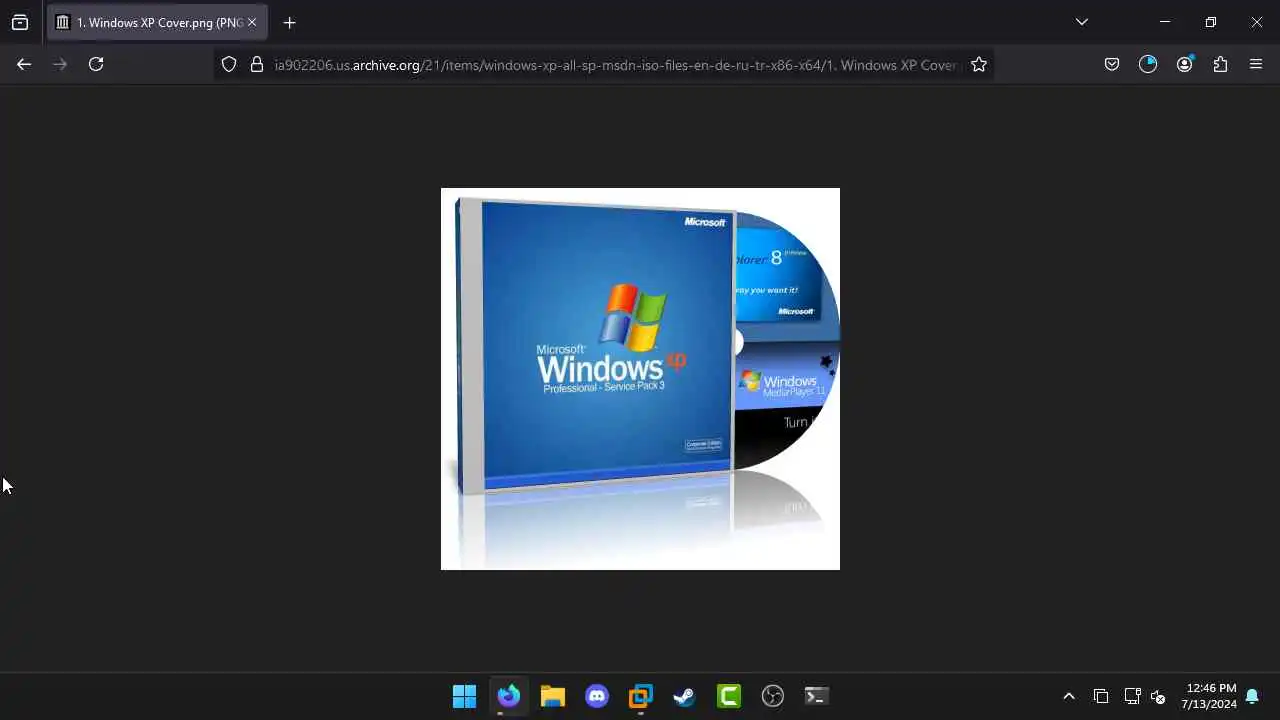Open Discord from the taskbar
Viewport: 1280px width, 720px height.
click(x=597, y=696)
